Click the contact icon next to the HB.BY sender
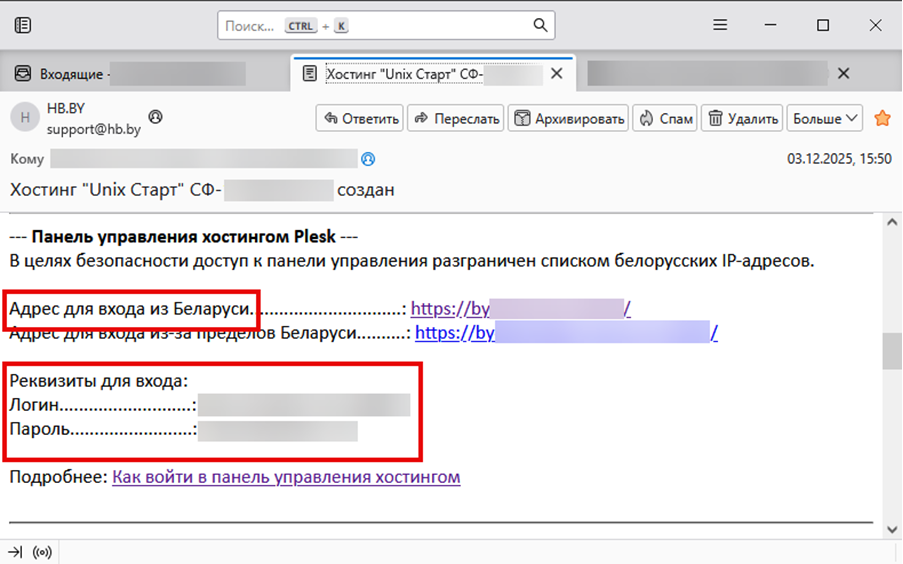The image size is (903, 564). tap(155, 117)
